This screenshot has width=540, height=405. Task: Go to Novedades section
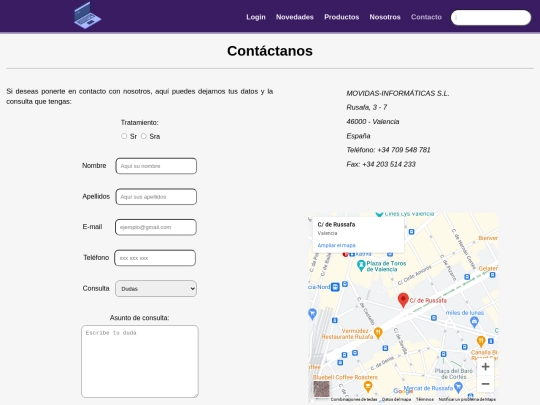click(295, 17)
